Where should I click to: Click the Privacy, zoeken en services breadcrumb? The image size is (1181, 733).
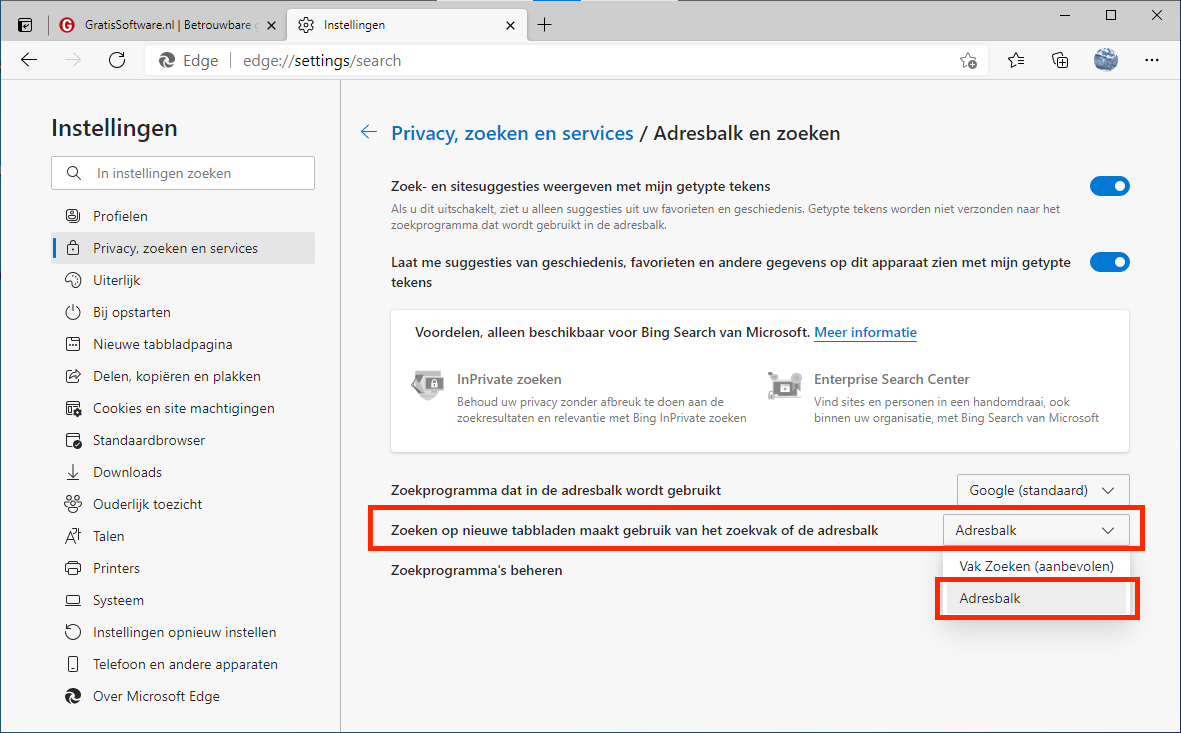[x=512, y=133]
